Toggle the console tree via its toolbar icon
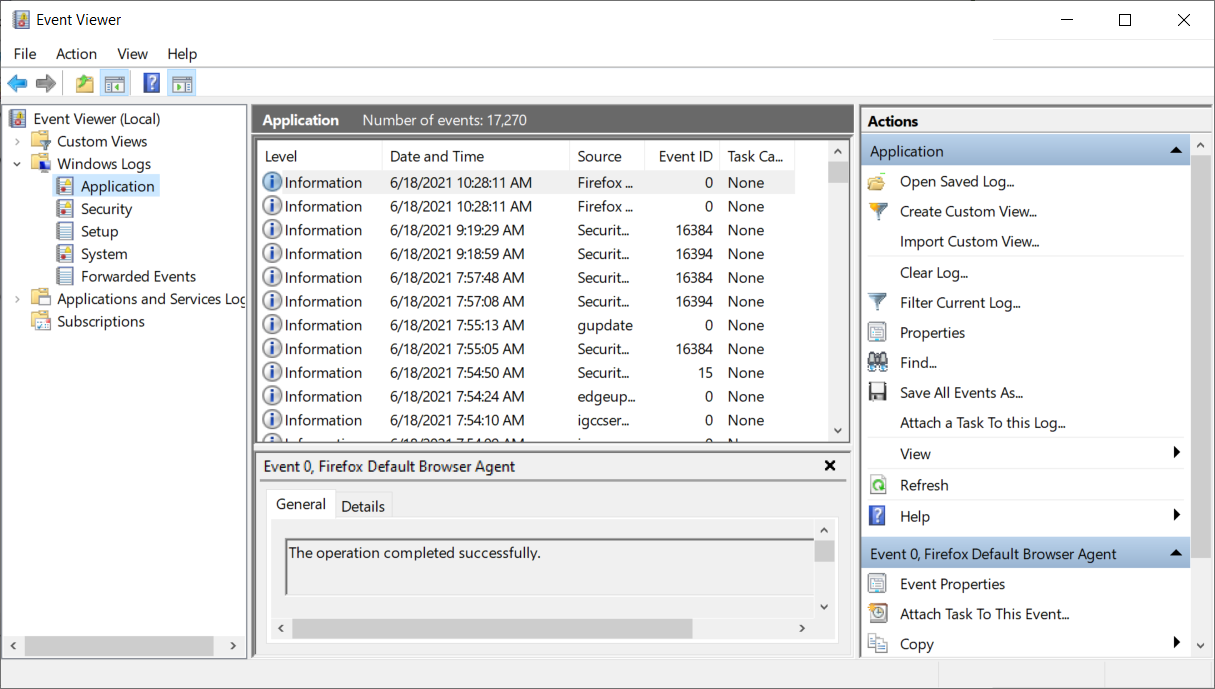This screenshot has height=689, width=1215. pyautogui.click(x=115, y=83)
